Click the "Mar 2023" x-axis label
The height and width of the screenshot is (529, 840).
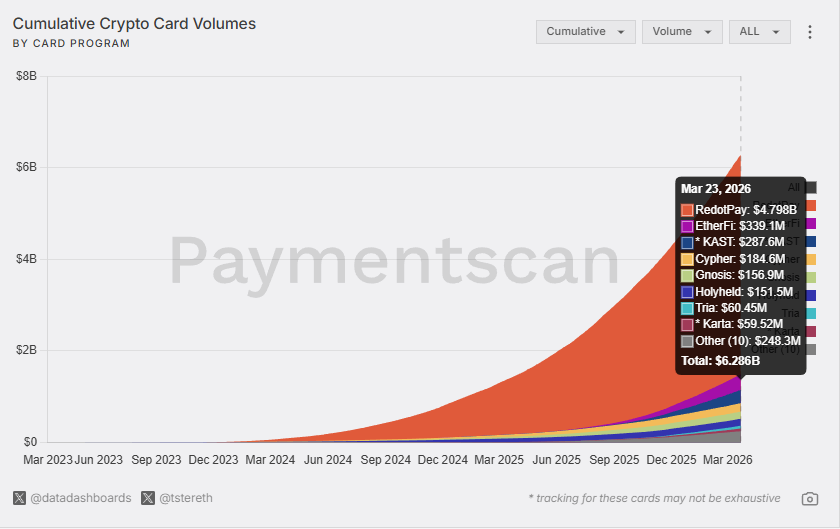(48, 460)
